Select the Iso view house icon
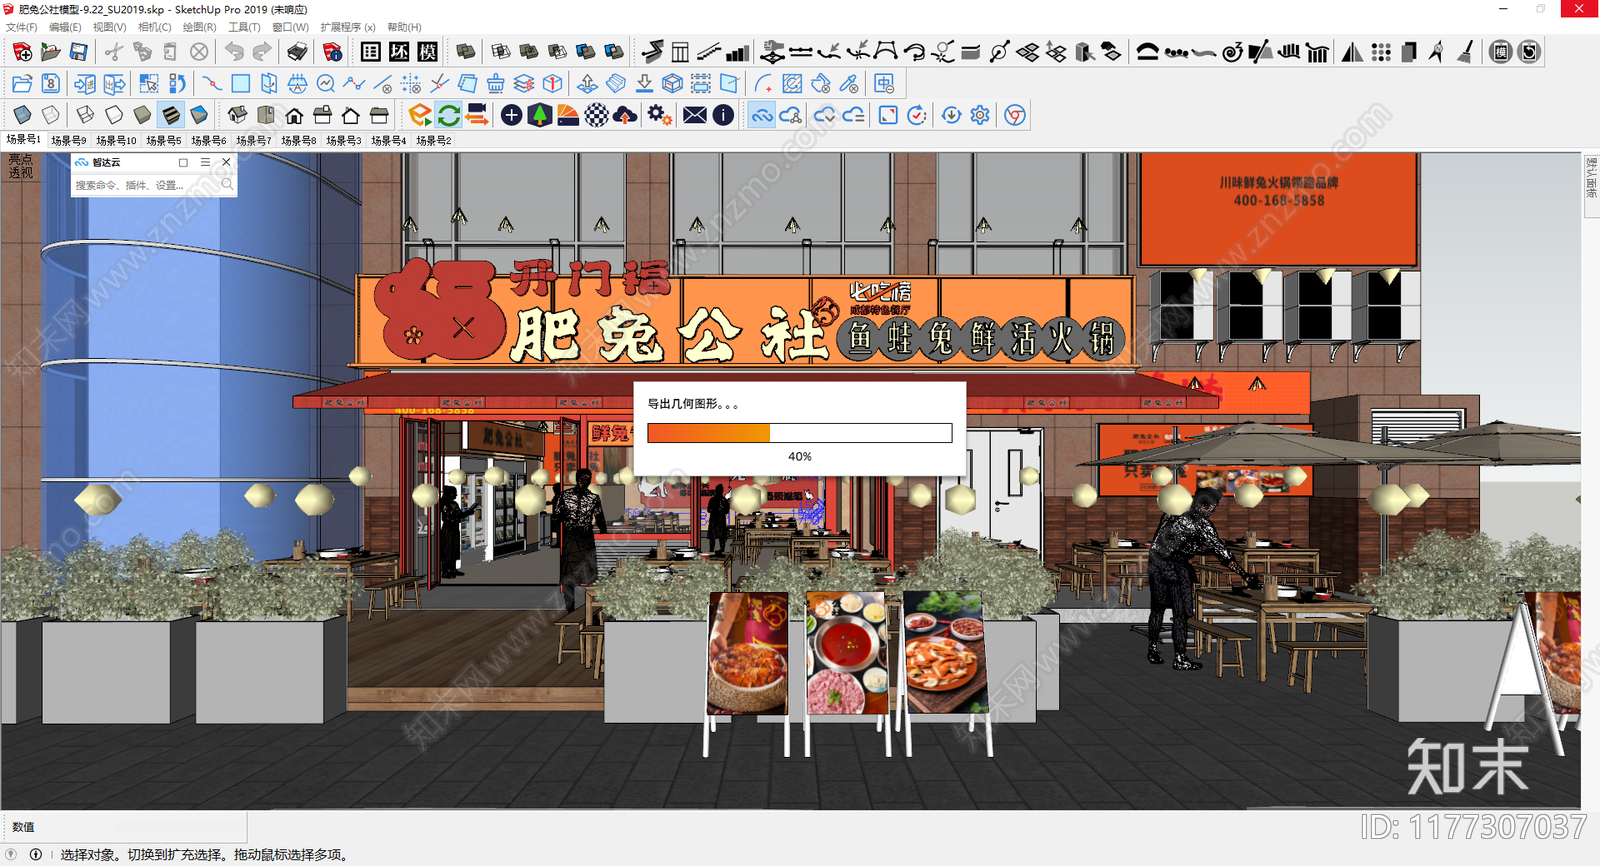The width and height of the screenshot is (1600, 866). pos(237,115)
